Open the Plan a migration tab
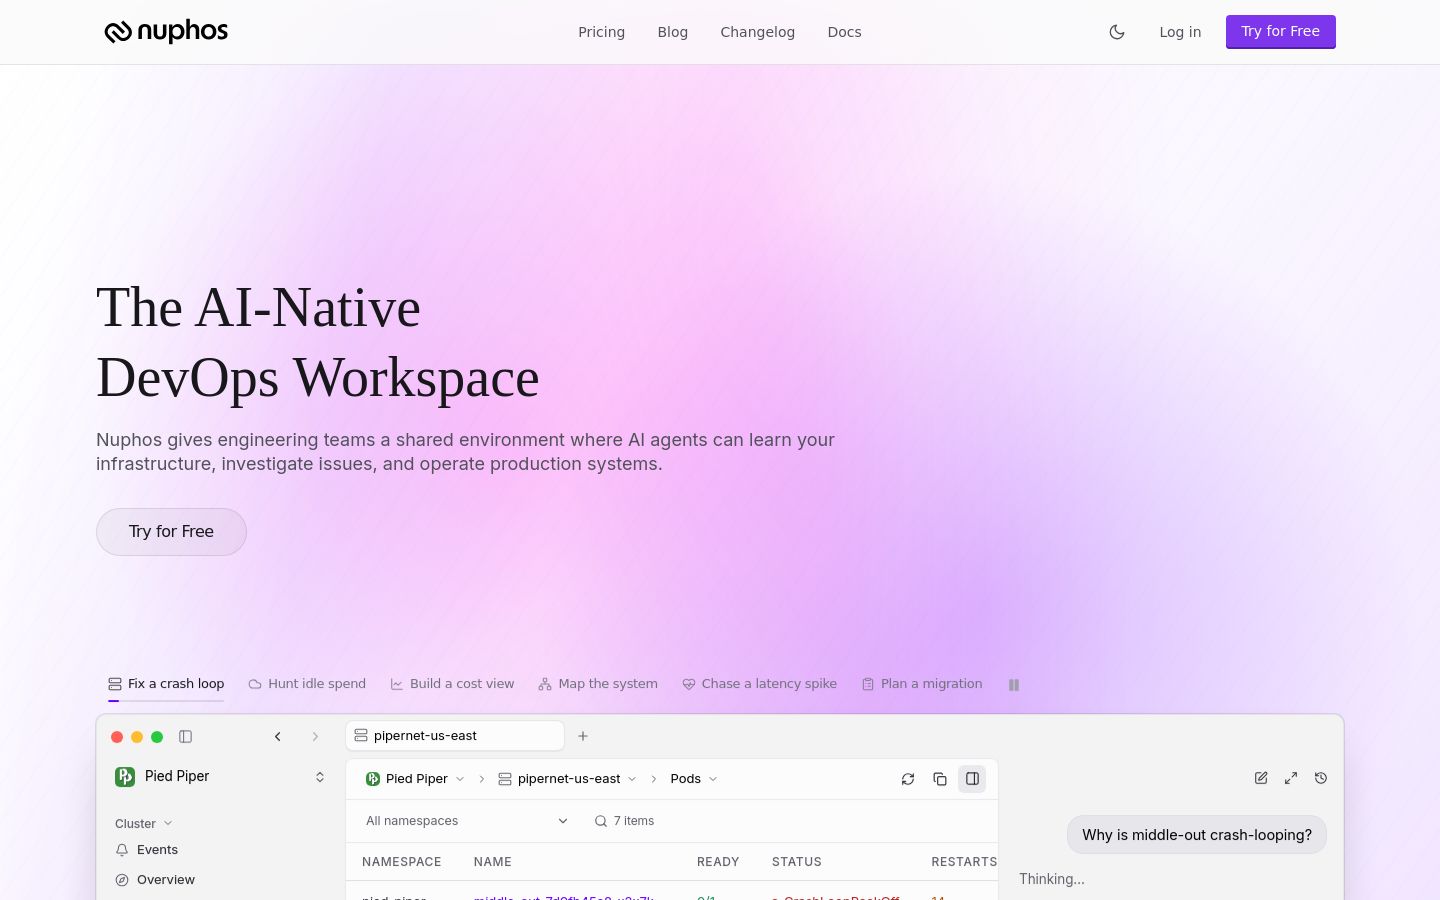Image resolution: width=1440 pixels, height=900 pixels. [922, 684]
